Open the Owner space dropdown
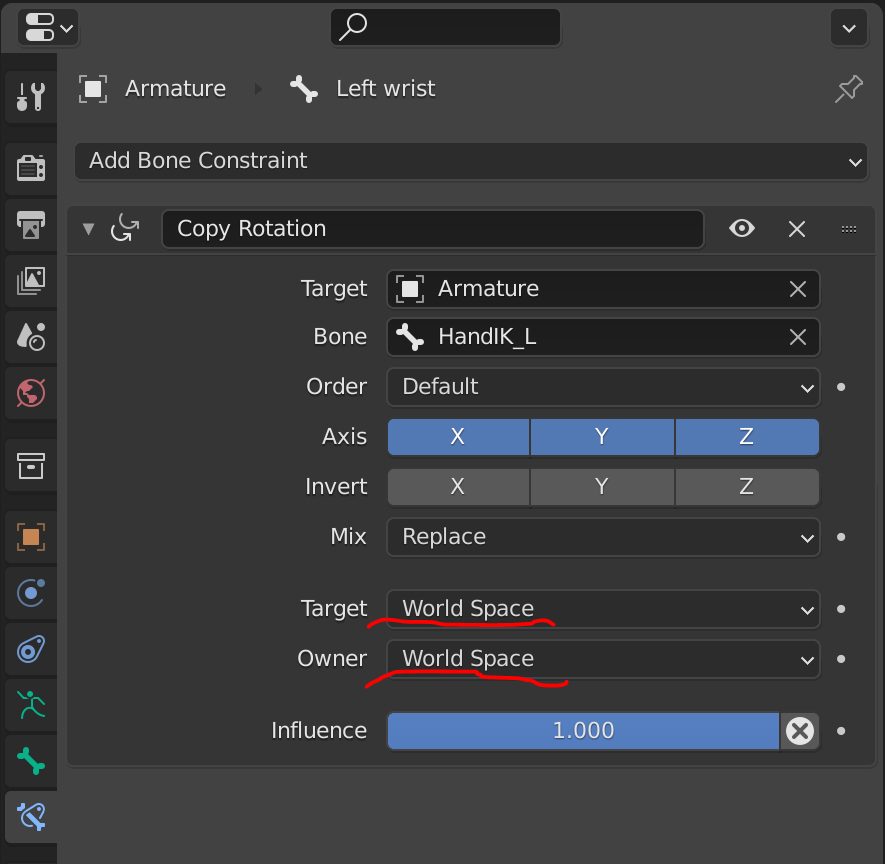The width and height of the screenshot is (885, 864). [x=603, y=659]
